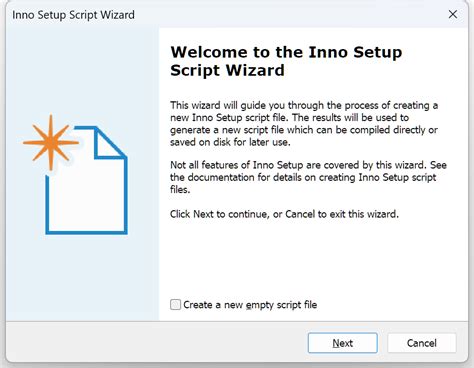Click the Next button to continue
The image size is (474, 368).
pyautogui.click(x=343, y=343)
